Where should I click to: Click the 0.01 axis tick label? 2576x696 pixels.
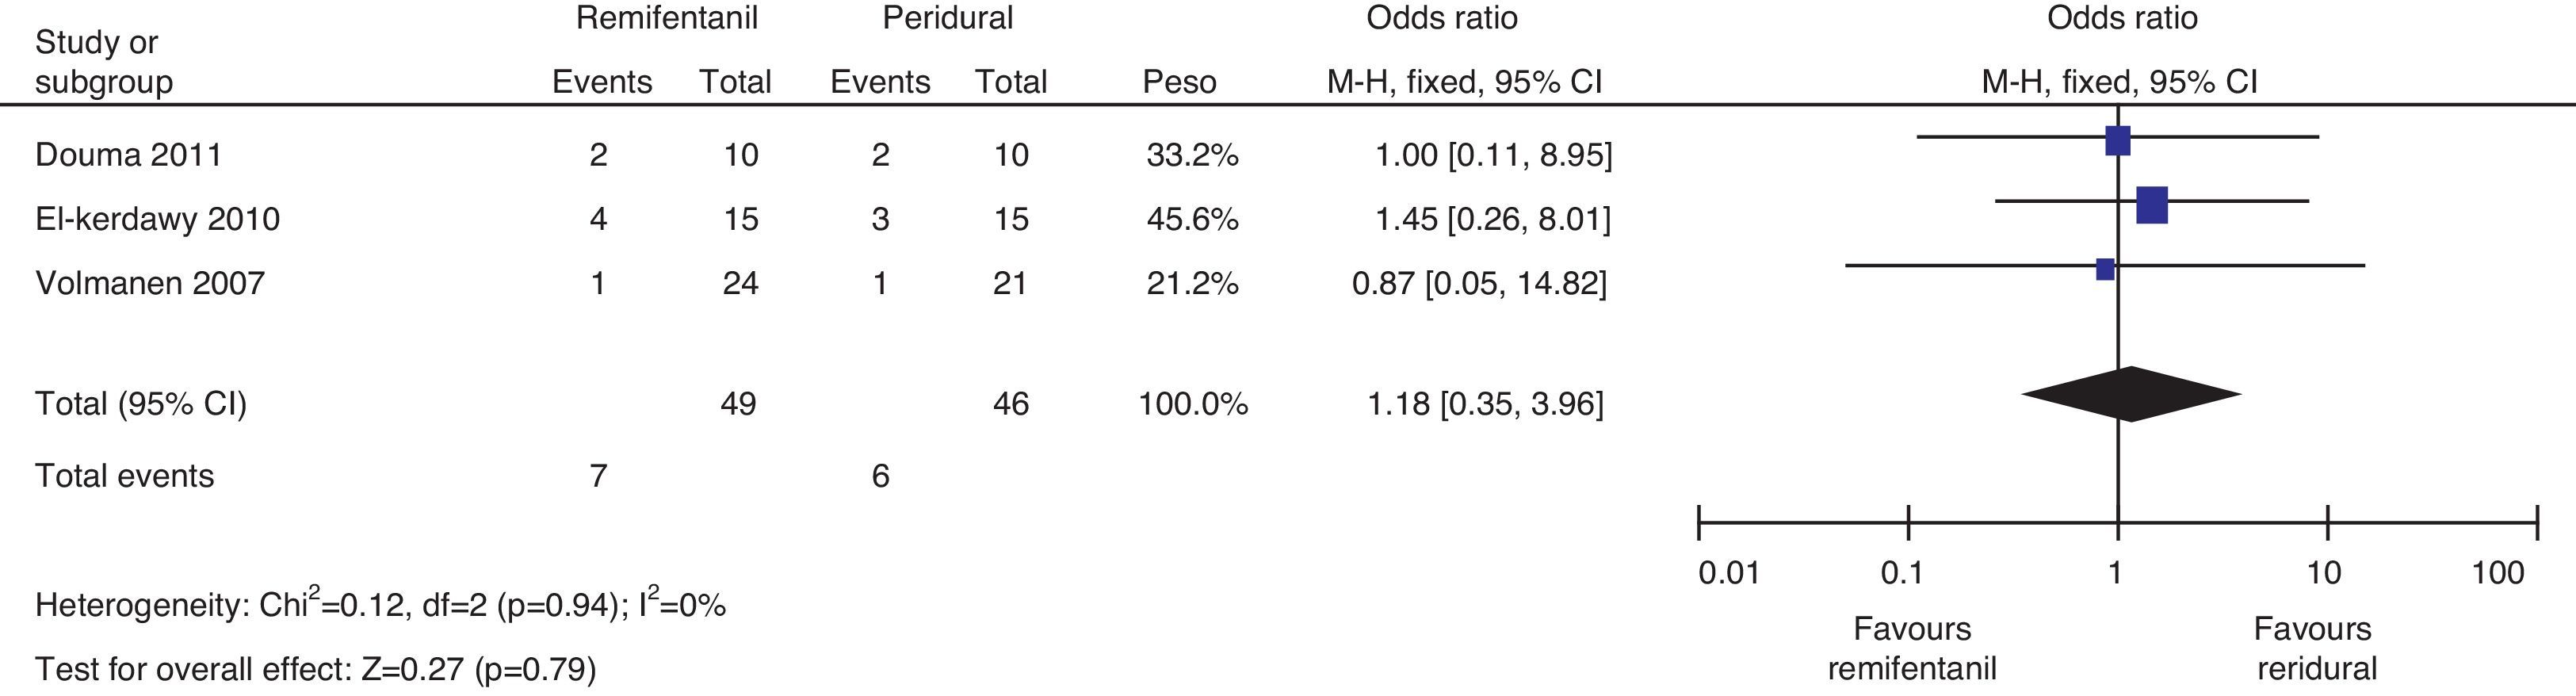[1728, 573]
